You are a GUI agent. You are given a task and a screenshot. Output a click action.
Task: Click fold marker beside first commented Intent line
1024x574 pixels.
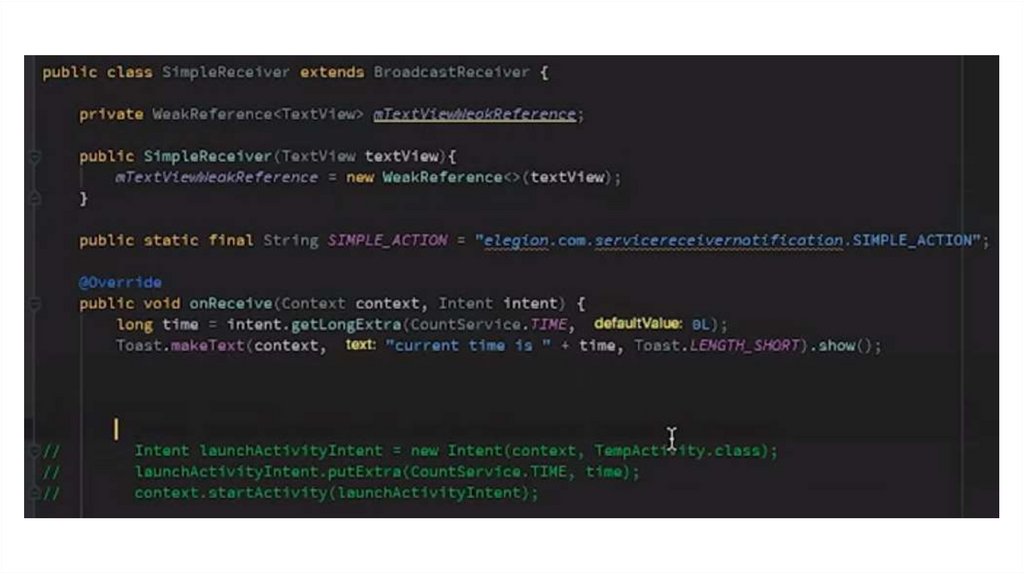pos(35,451)
